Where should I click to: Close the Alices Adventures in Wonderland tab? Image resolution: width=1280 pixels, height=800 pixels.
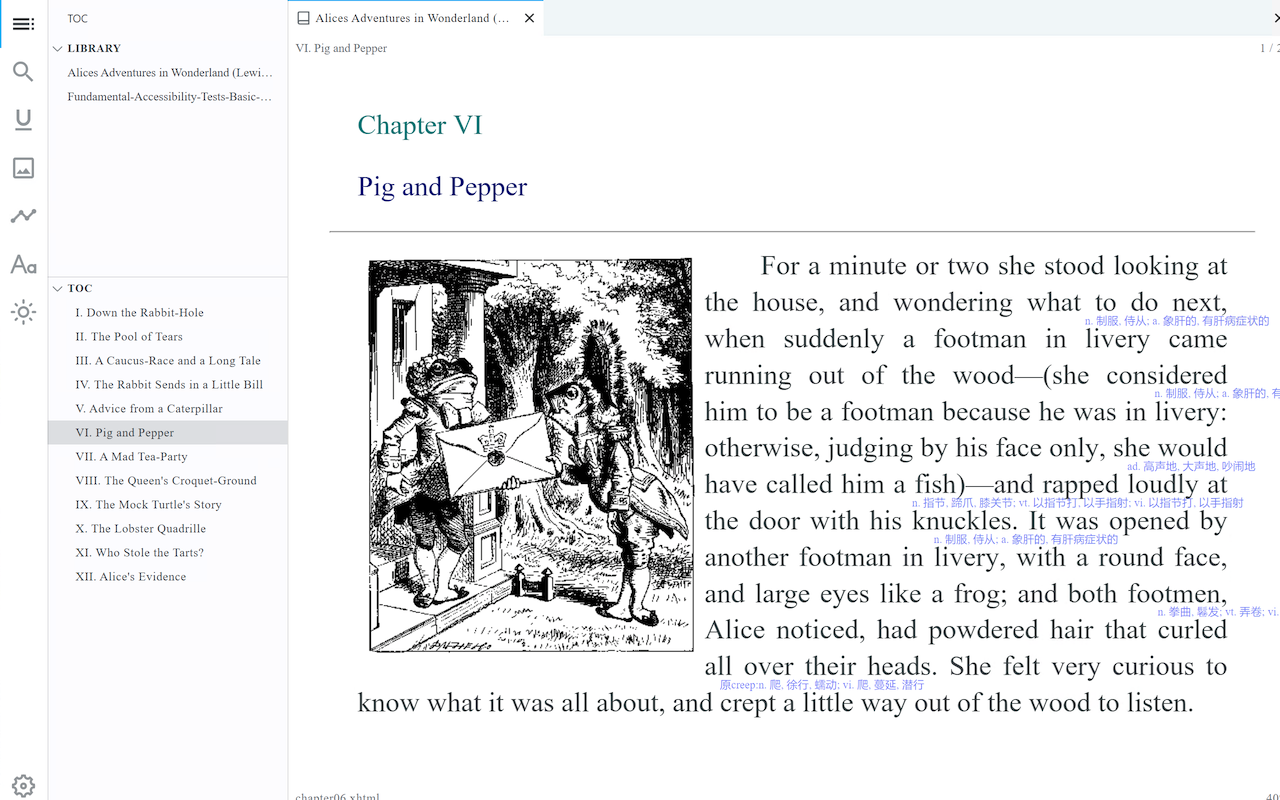[x=529, y=18]
